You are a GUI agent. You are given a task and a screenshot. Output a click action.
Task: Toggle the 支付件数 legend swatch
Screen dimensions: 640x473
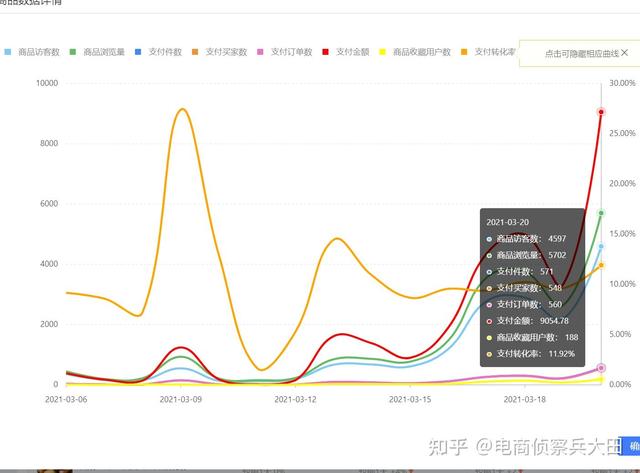click(x=138, y=52)
